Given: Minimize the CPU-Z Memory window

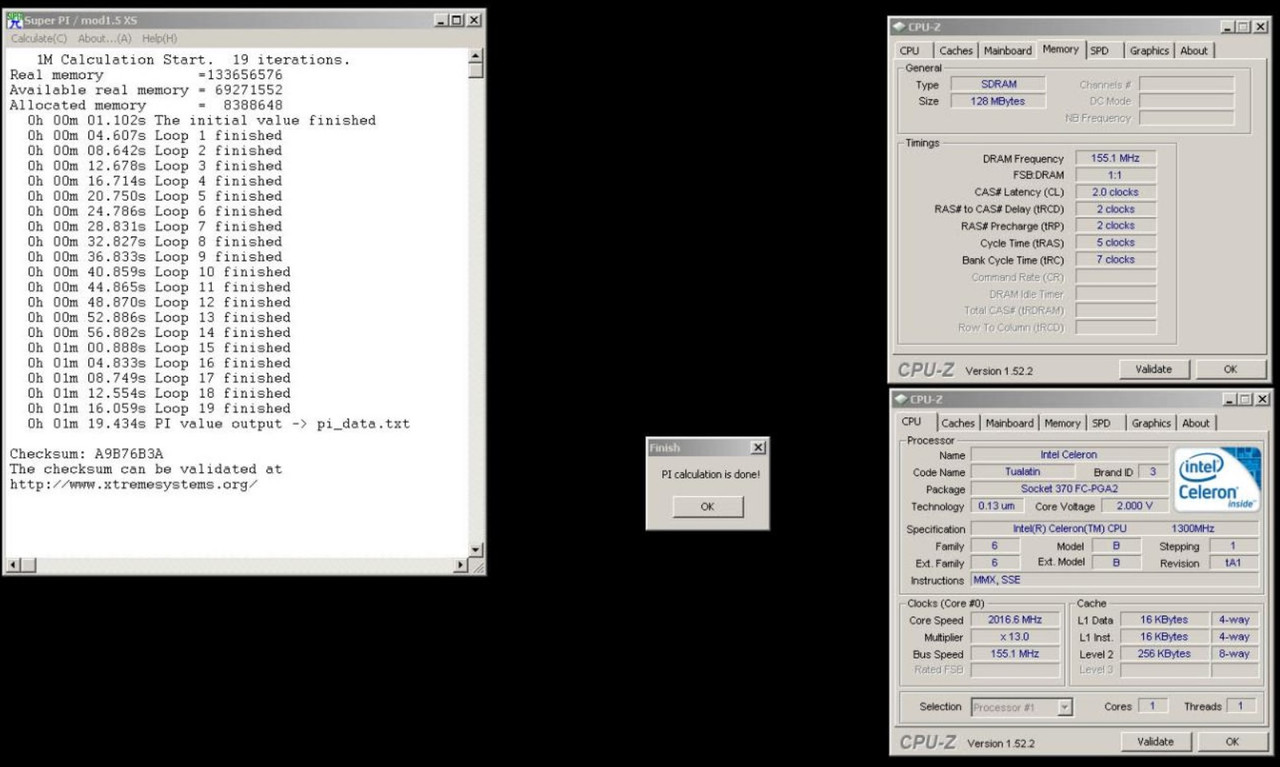Looking at the screenshot, I should 1229,27.
